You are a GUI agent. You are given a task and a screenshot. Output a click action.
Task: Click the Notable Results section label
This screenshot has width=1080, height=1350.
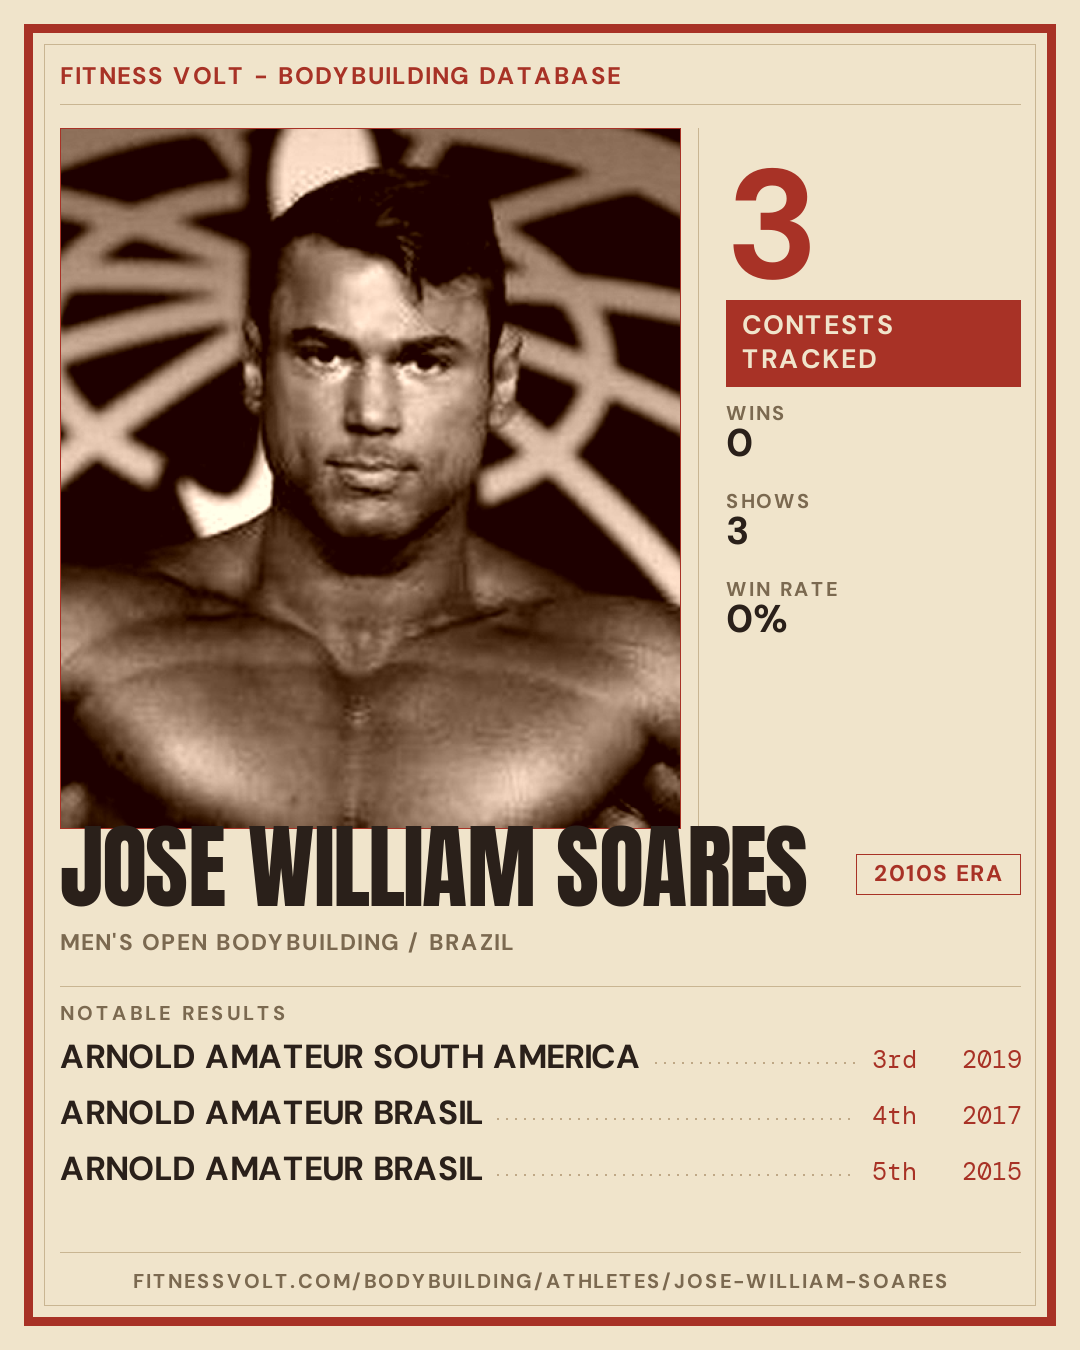[x=173, y=1013]
